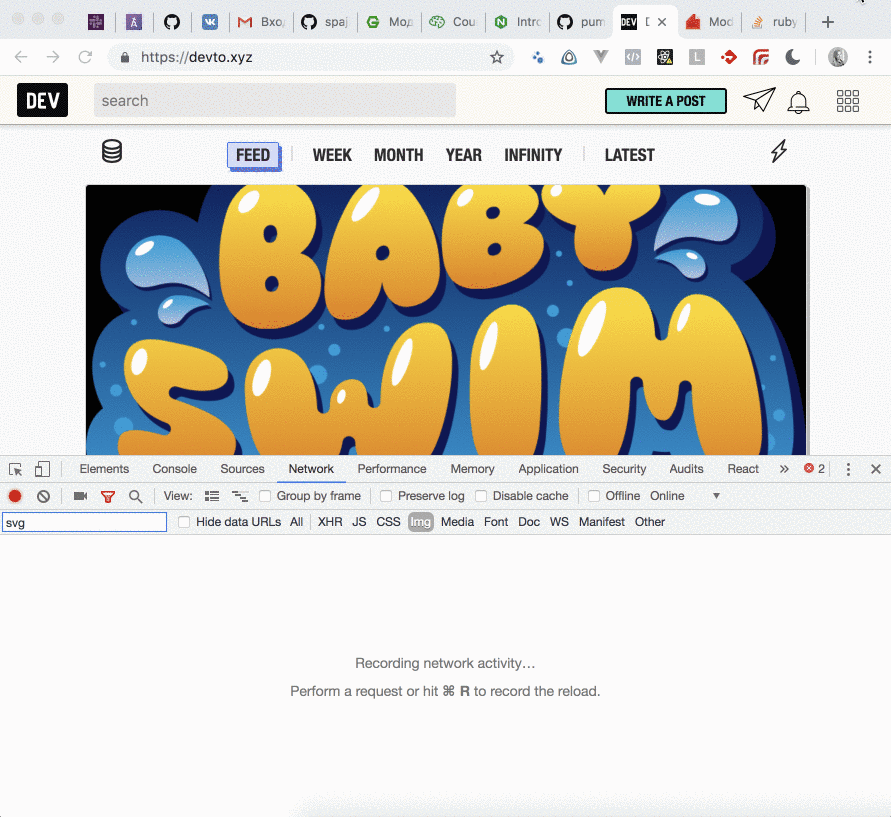Image resolution: width=891 pixels, height=817 pixels.
Task: Open the notifications bell
Action: point(798,101)
